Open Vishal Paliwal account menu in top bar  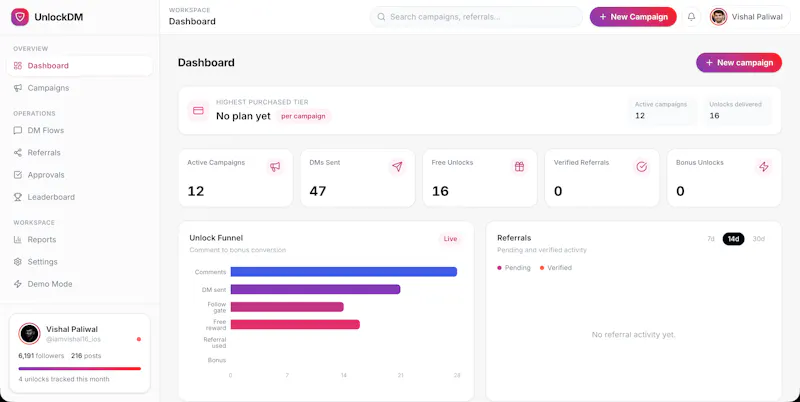tap(749, 17)
